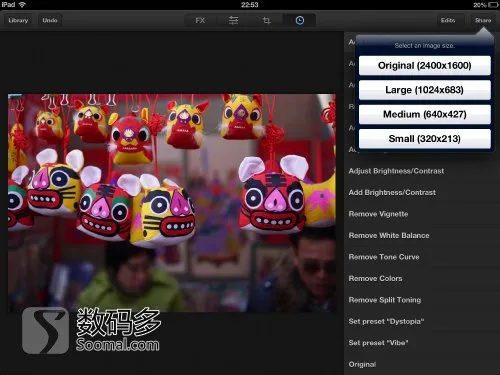Choose Small (320x213) image size
The width and height of the screenshot is (500, 375).
point(425,139)
